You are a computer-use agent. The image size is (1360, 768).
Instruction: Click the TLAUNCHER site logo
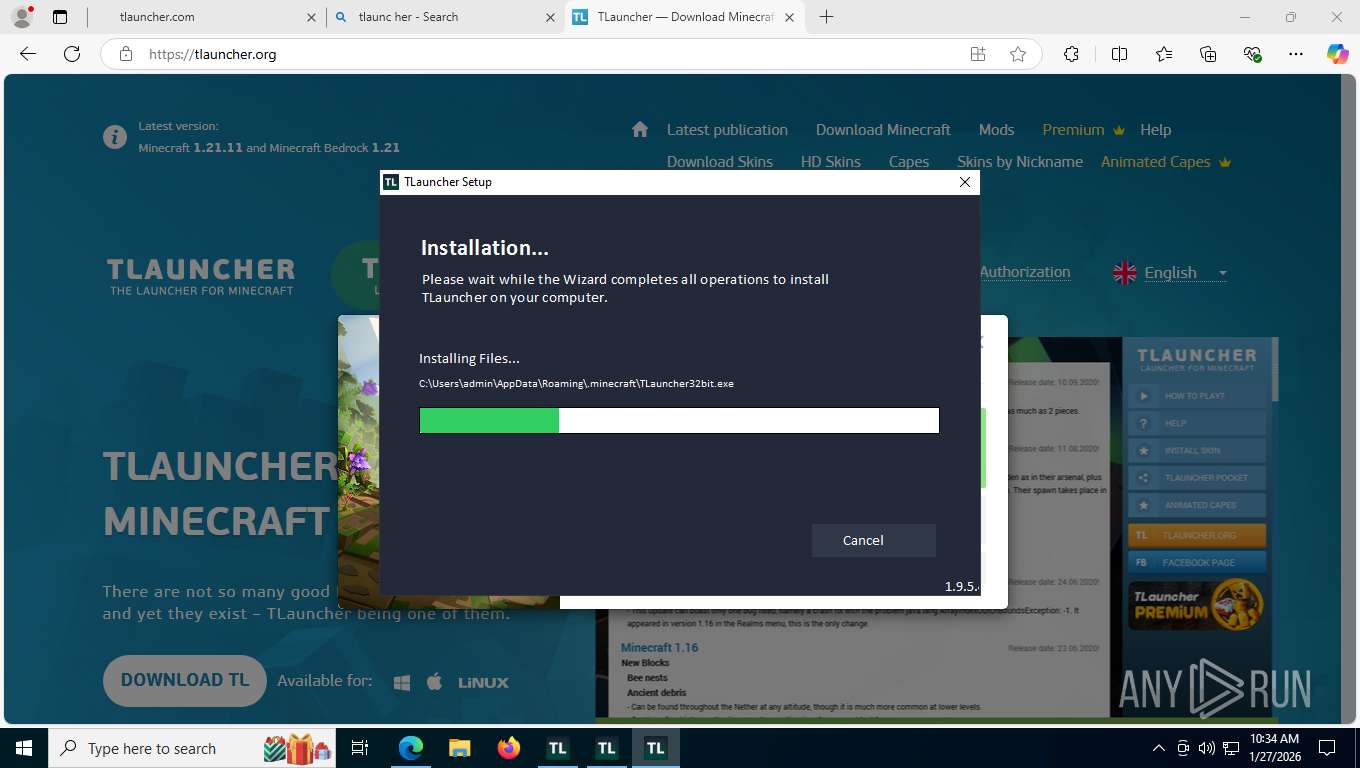[201, 276]
